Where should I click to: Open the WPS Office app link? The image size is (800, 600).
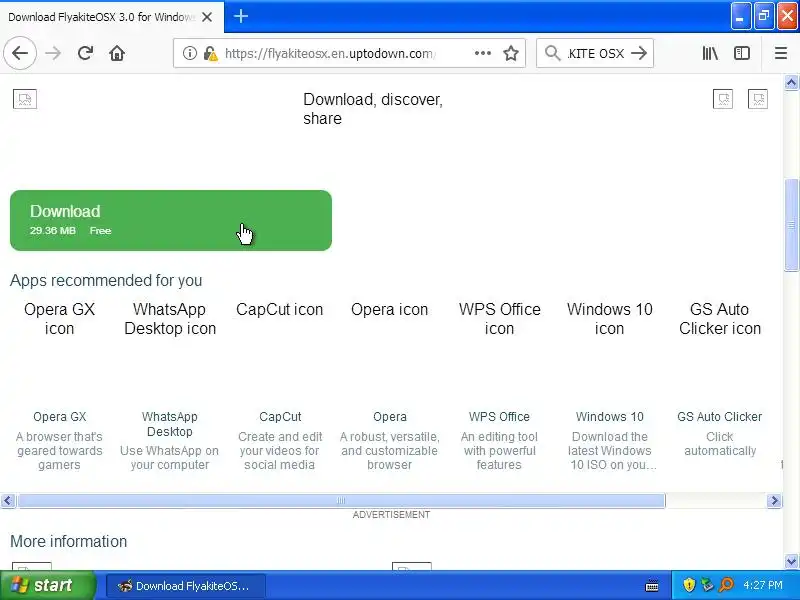[x=499, y=416]
